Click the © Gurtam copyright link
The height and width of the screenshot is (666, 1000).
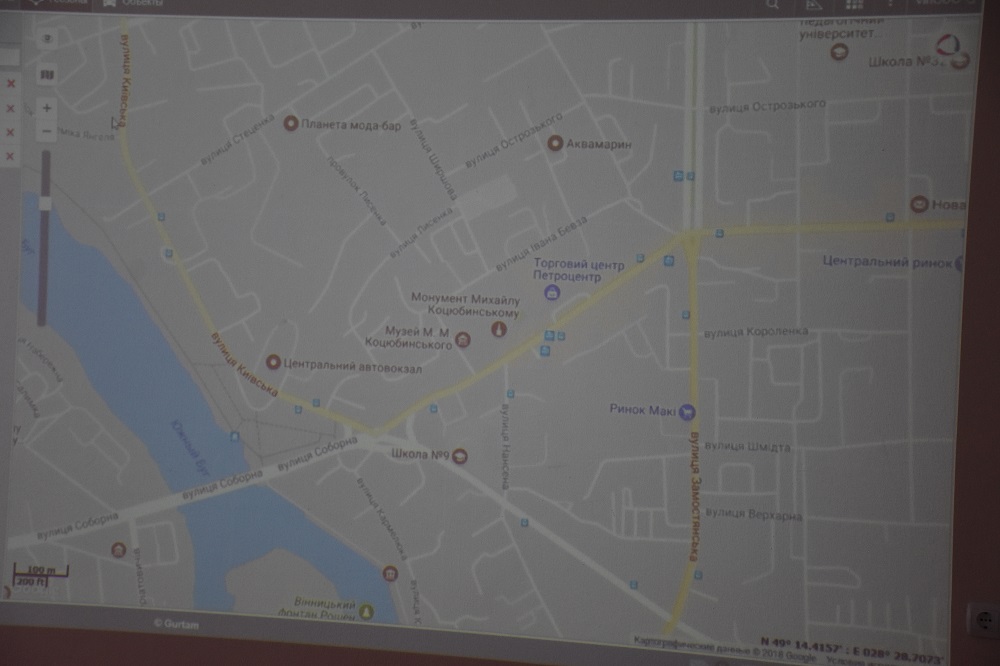176,624
